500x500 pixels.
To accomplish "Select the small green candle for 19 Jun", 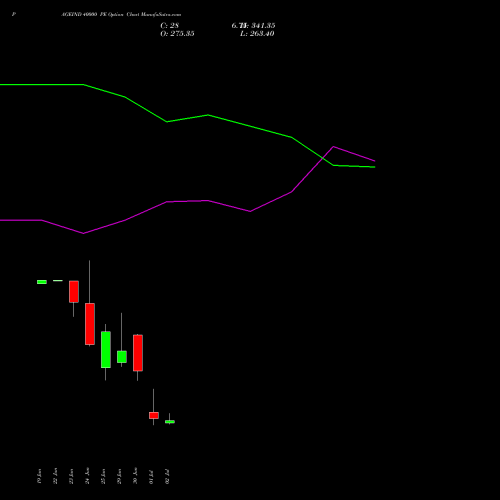I will (42, 282).
